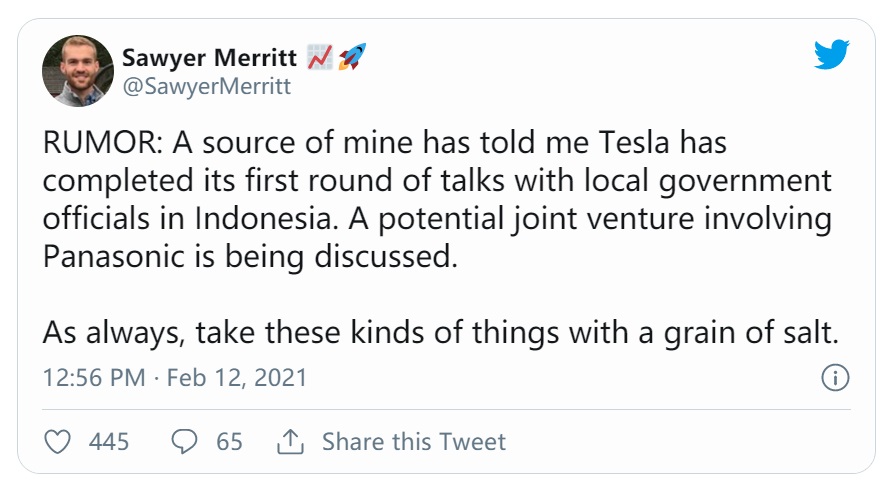Open the info circle icon
This screenshot has width=890, height=486.
(x=835, y=378)
